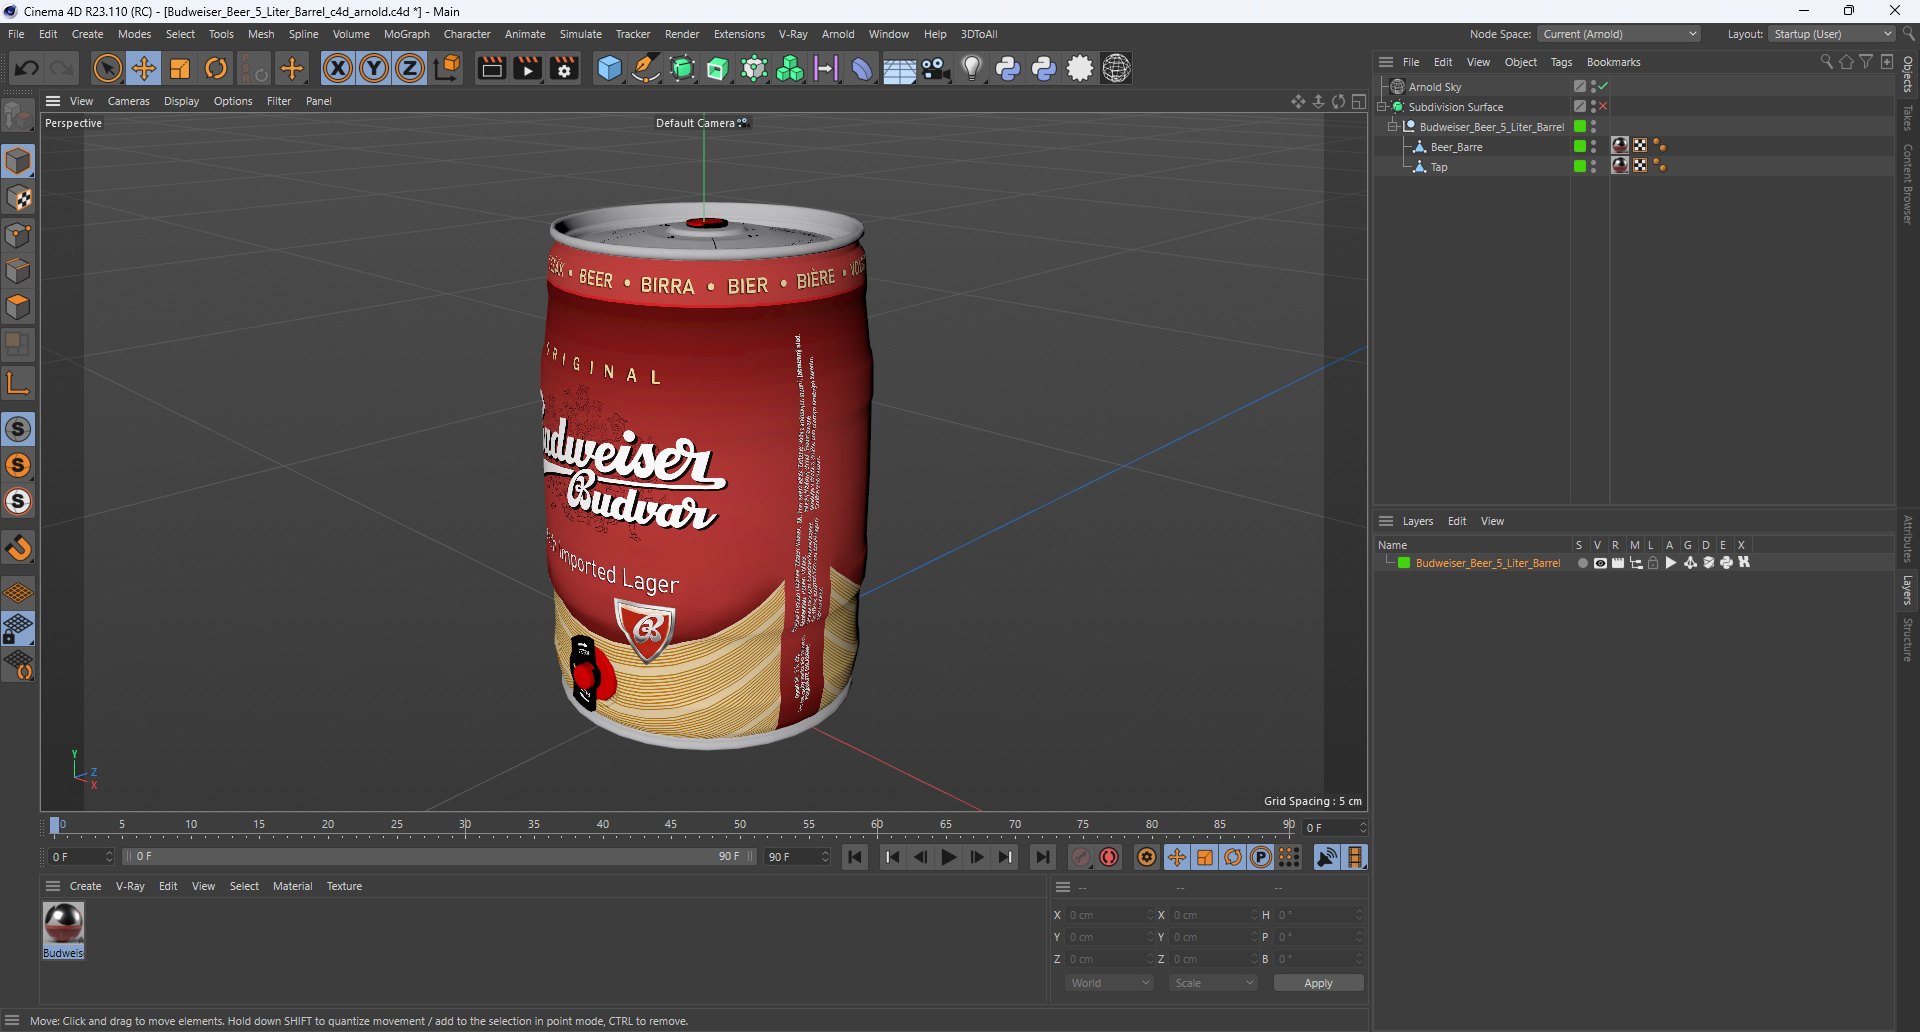Toggle Z axis lock

tap(410, 68)
